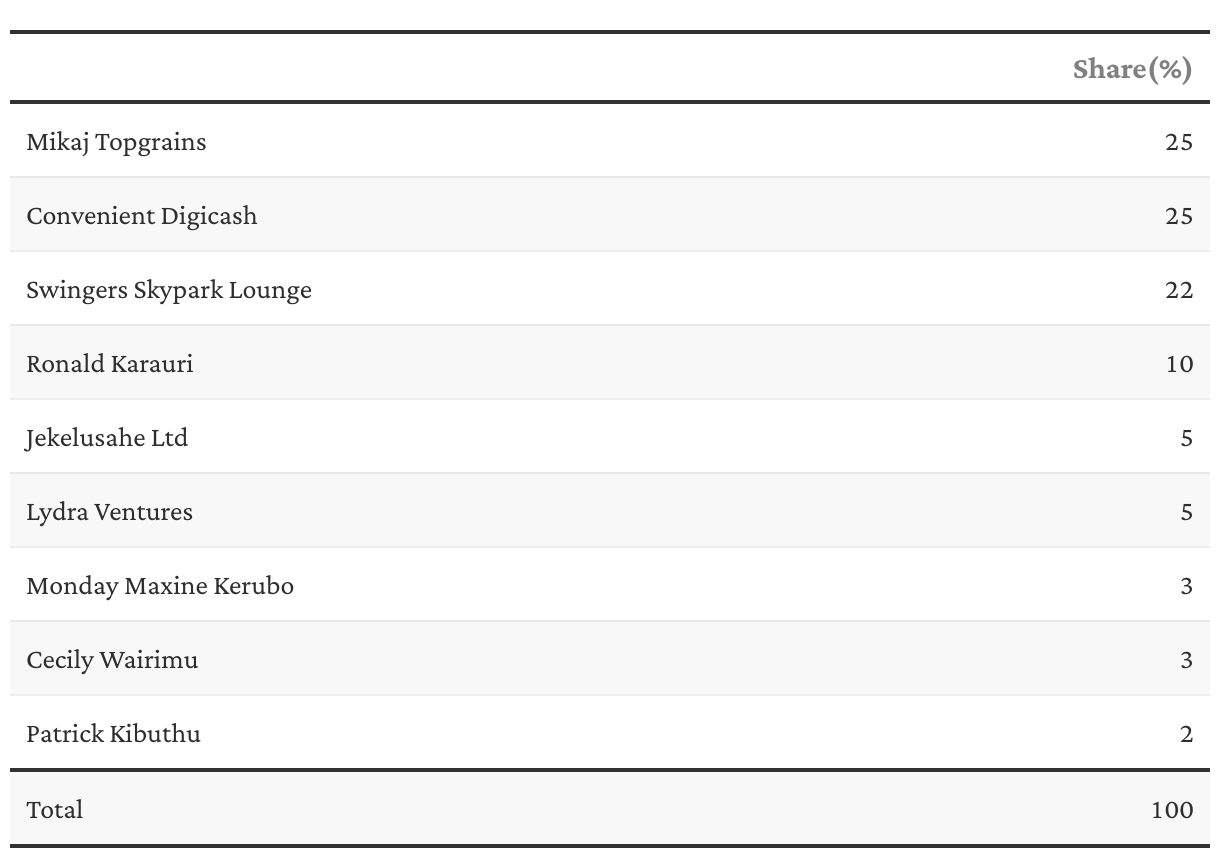
Task: Click the Jekelusahe Ltd entry
Action: pyautogui.click(x=107, y=438)
